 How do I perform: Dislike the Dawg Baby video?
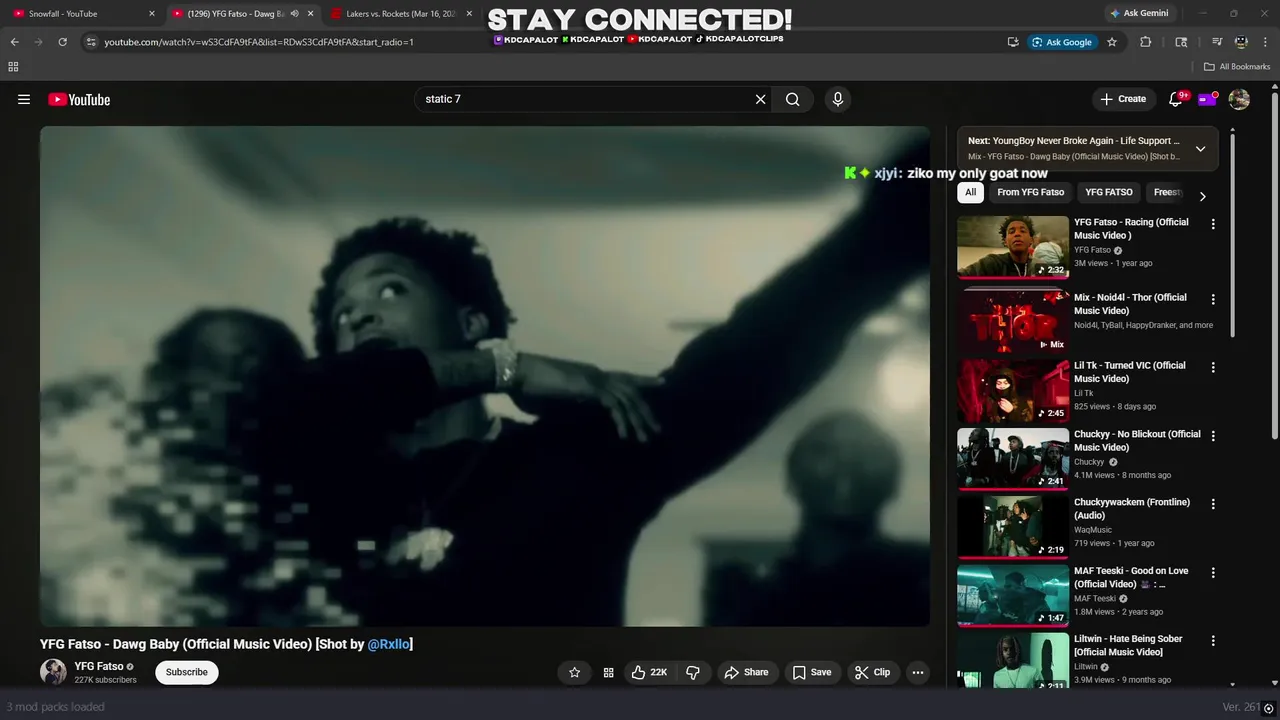point(693,672)
